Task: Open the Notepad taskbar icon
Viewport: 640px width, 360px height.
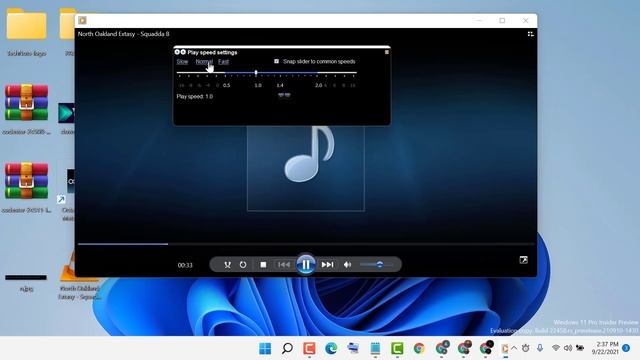Action: [375, 348]
